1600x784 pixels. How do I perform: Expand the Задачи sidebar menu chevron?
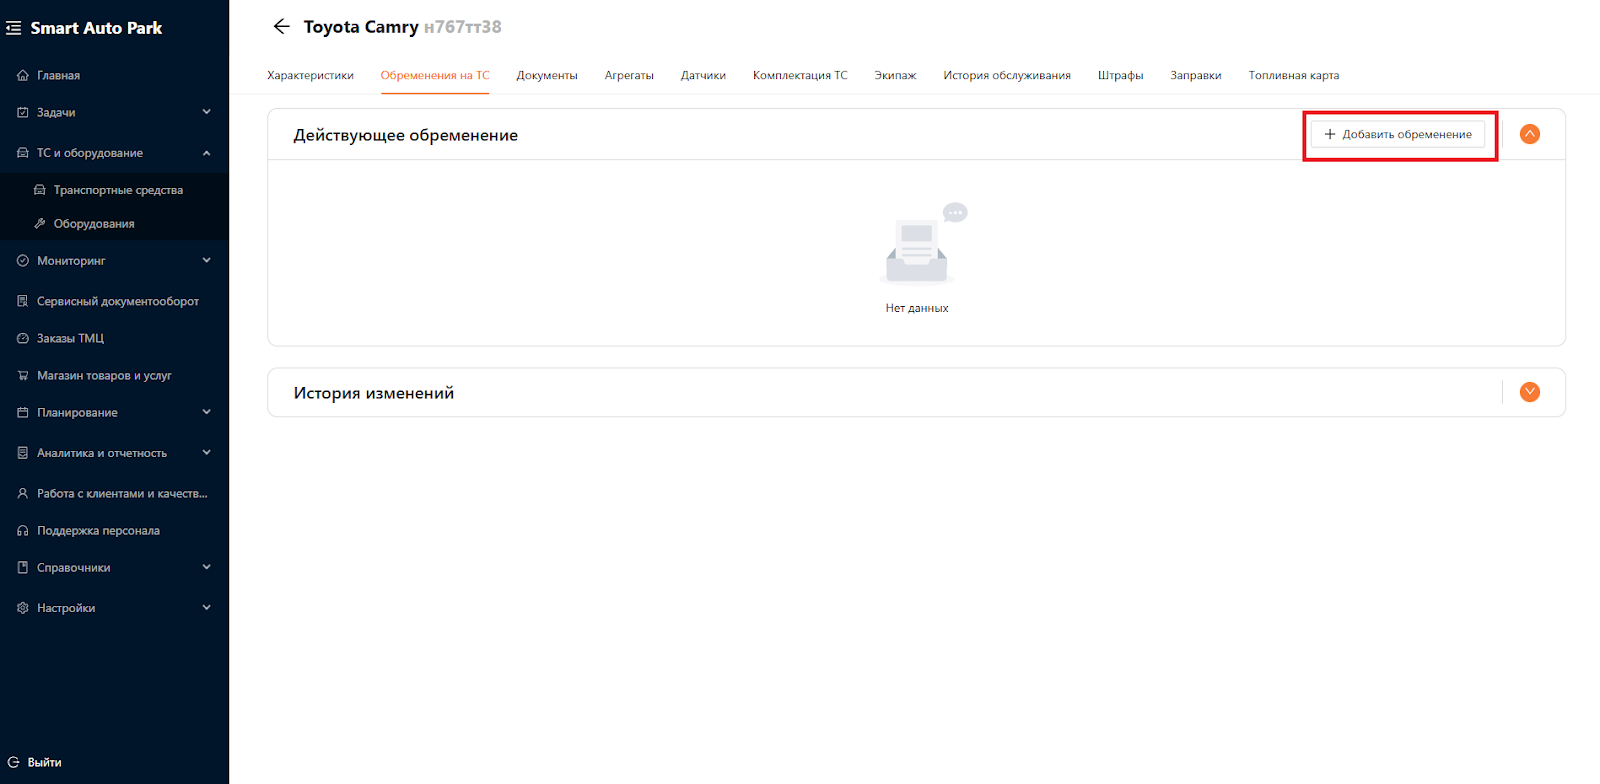coord(206,112)
